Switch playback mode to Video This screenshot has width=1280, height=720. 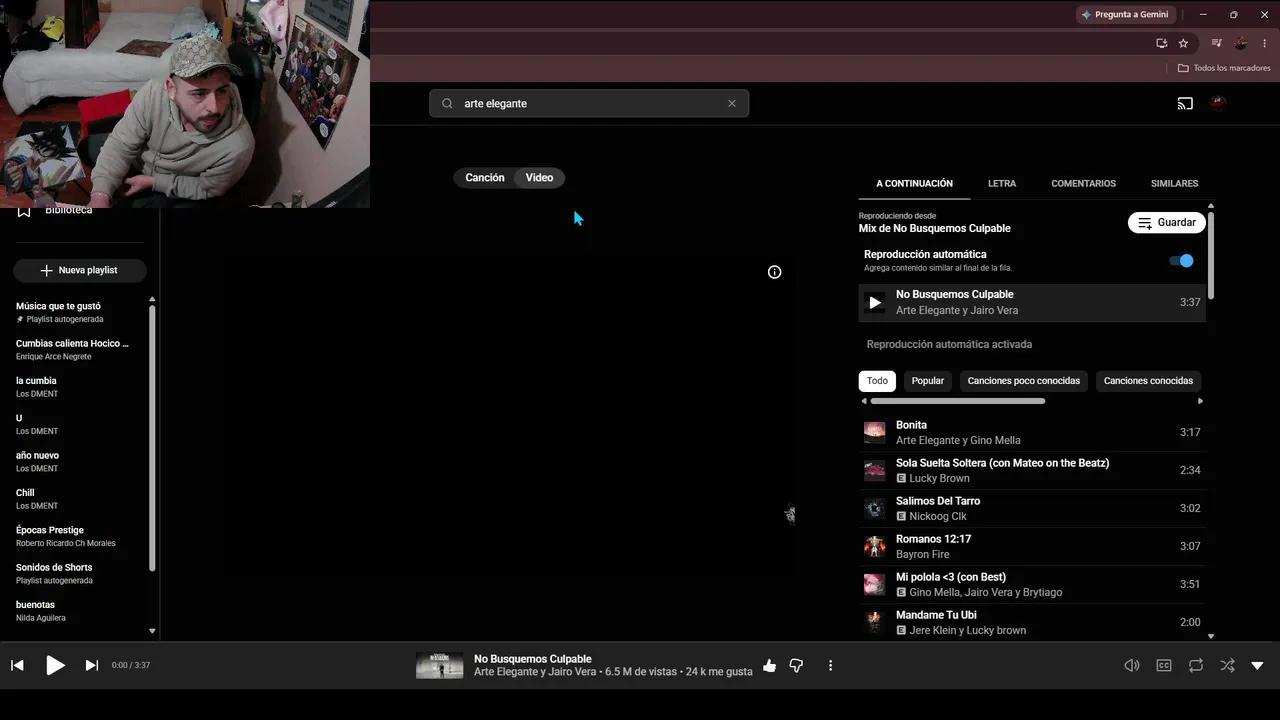[540, 178]
